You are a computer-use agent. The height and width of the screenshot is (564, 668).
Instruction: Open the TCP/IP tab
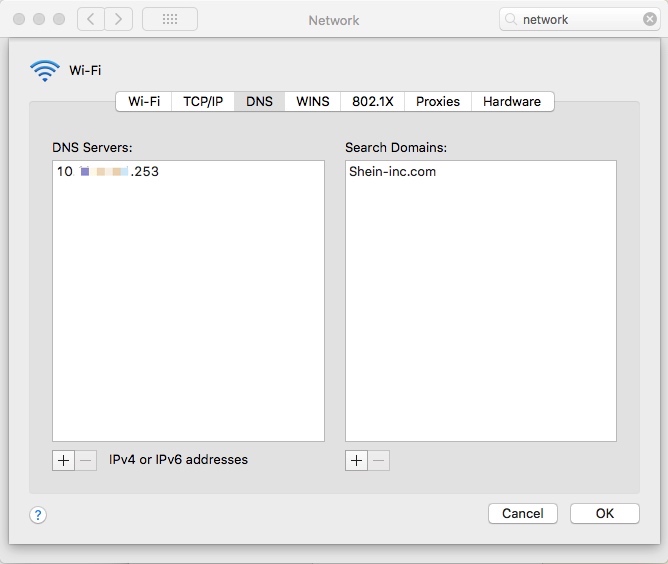[203, 101]
